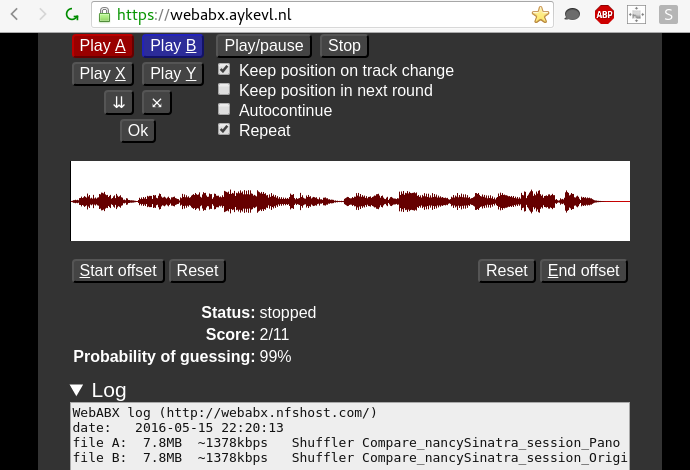The height and width of the screenshot is (470, 690).
Task: Open the Adblock Plus ABP icon
Action: [604, 15]
